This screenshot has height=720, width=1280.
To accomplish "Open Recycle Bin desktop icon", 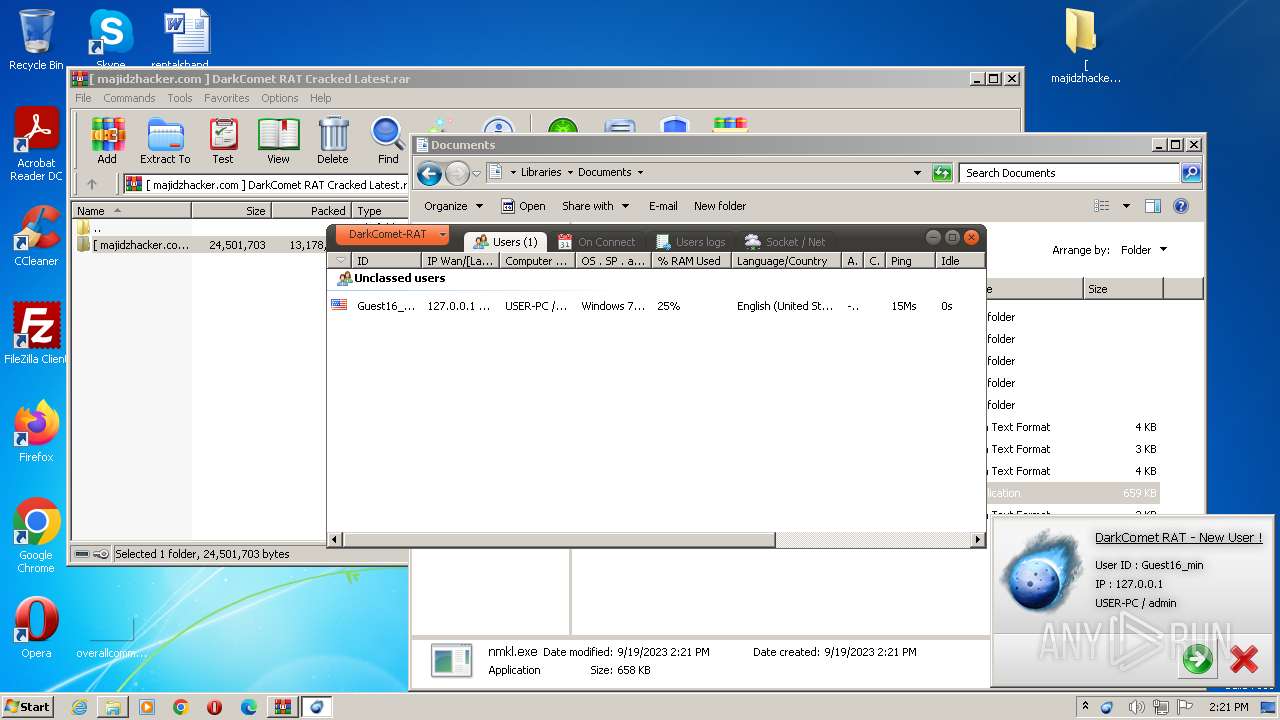I will coord(36,40).
